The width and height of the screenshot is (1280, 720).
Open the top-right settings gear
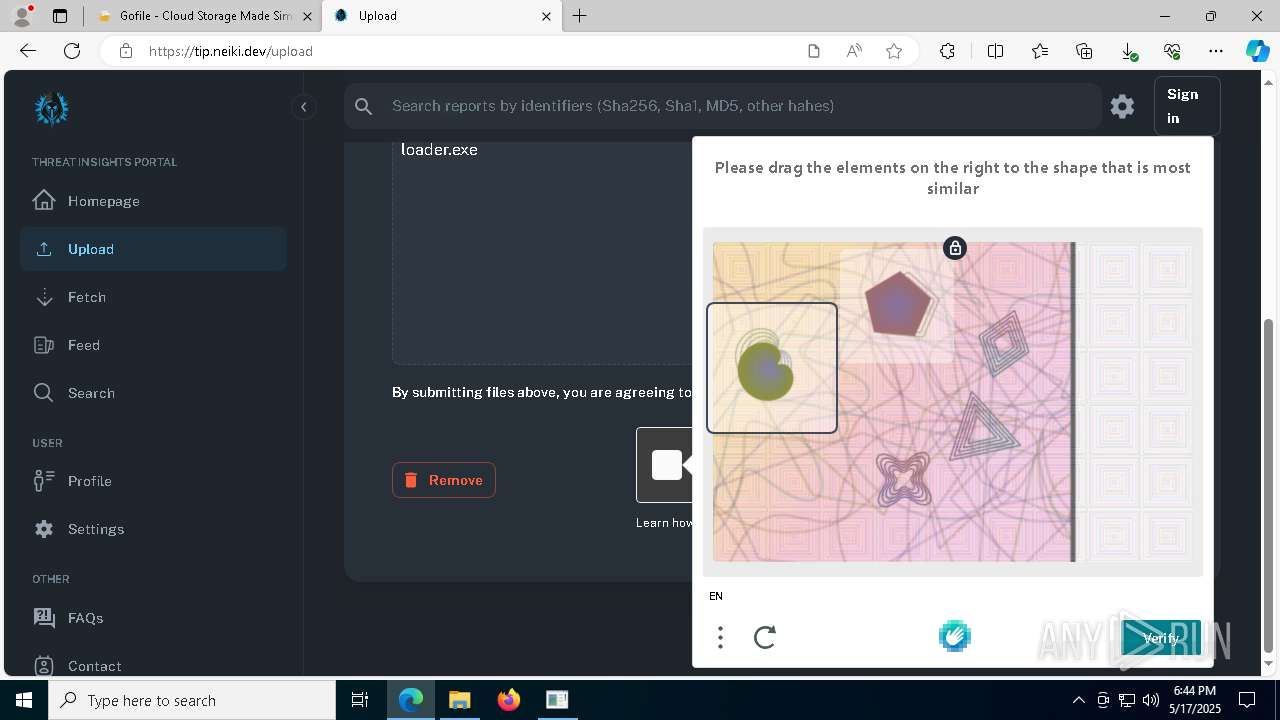click(x=1122, y=106)
